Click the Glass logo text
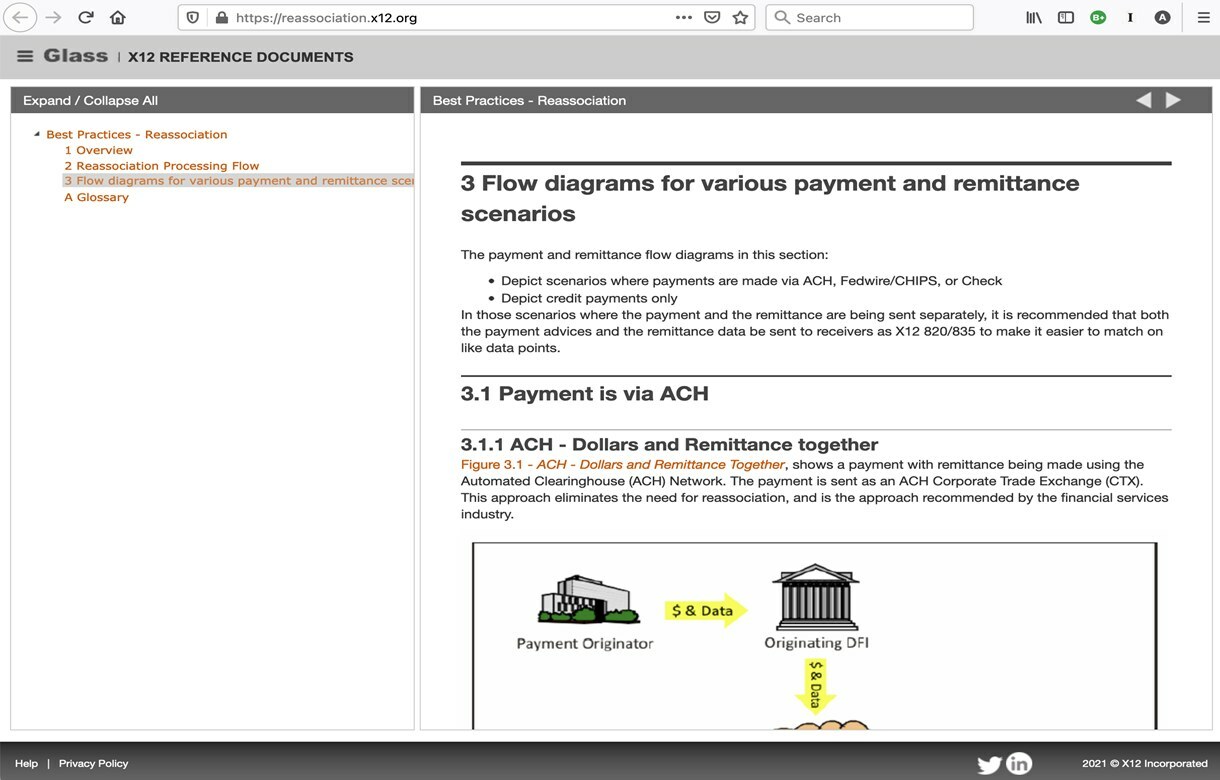The image size is (1220, 780). 76,56
